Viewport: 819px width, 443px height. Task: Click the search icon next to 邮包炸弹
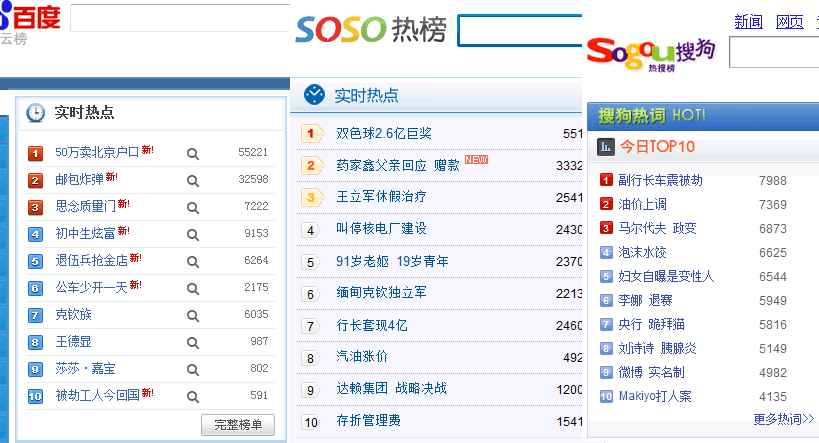click(193, 180)
